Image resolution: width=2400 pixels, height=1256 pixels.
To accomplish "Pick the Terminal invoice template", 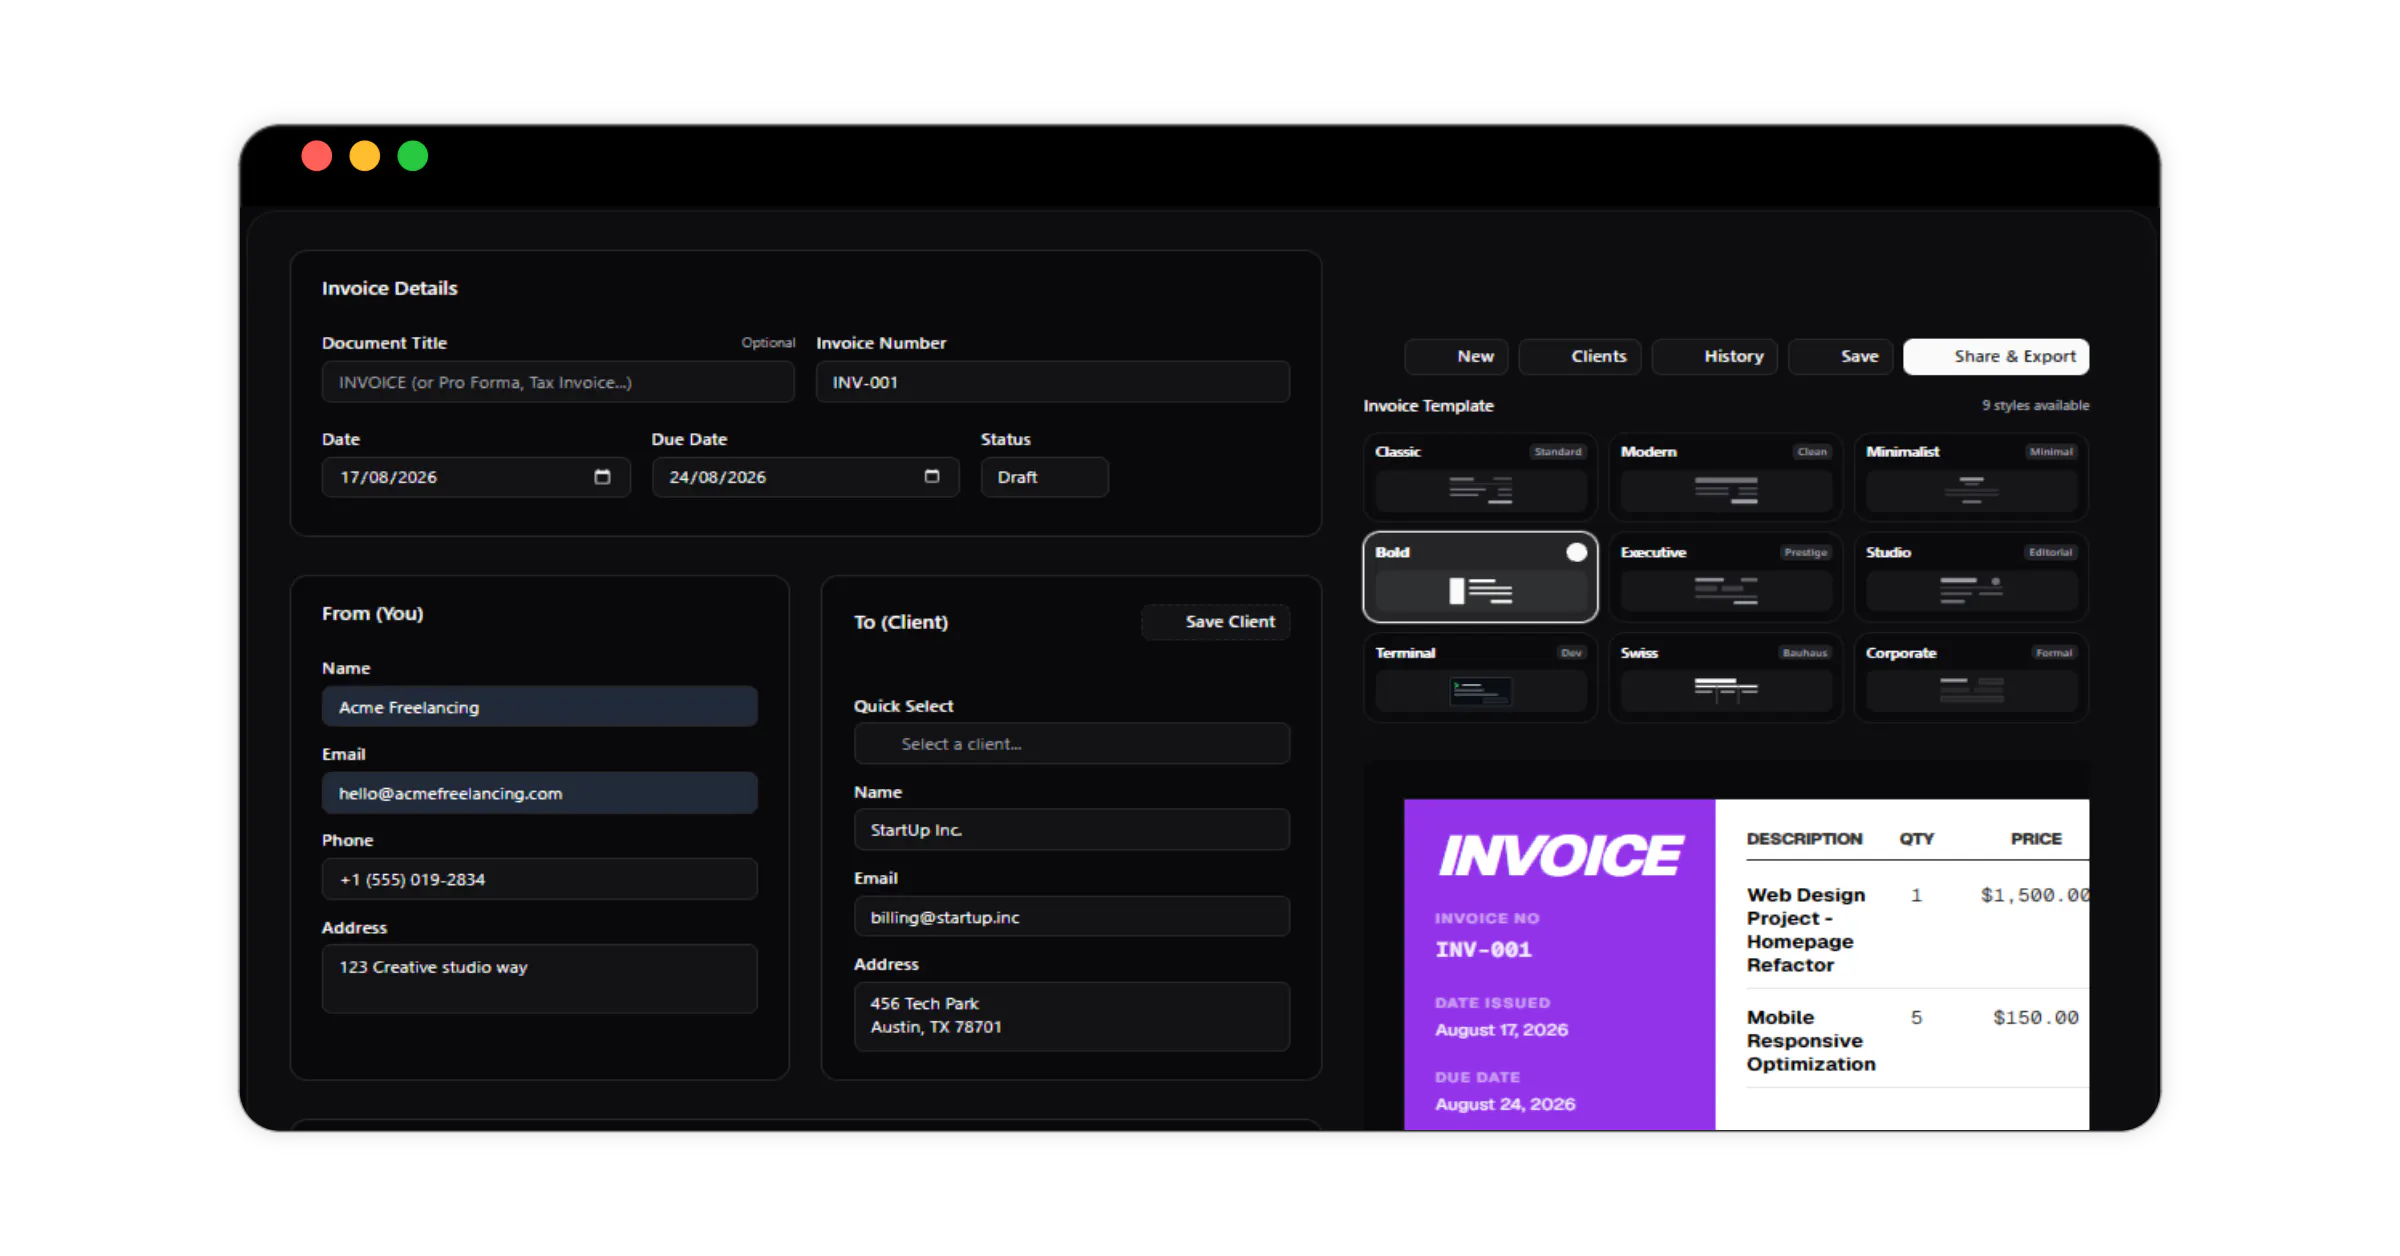I will [x=1480, y=677].
